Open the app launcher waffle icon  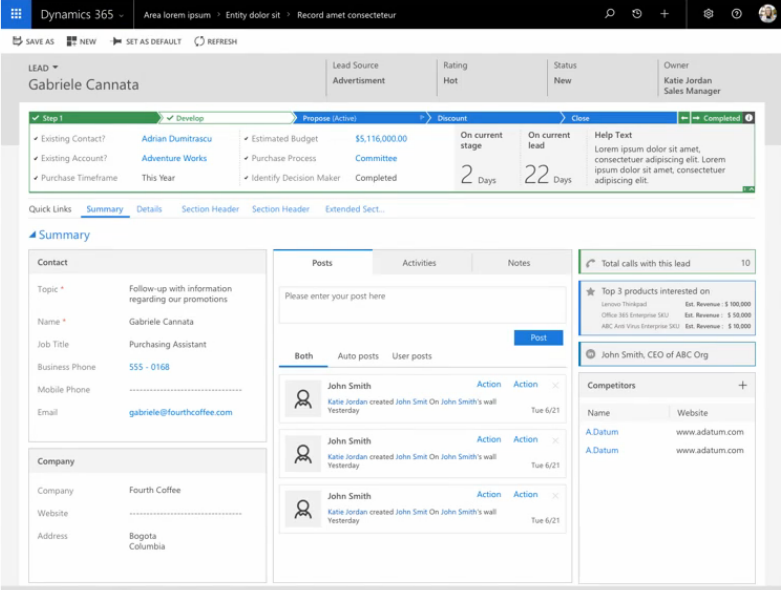pos(16,14)
